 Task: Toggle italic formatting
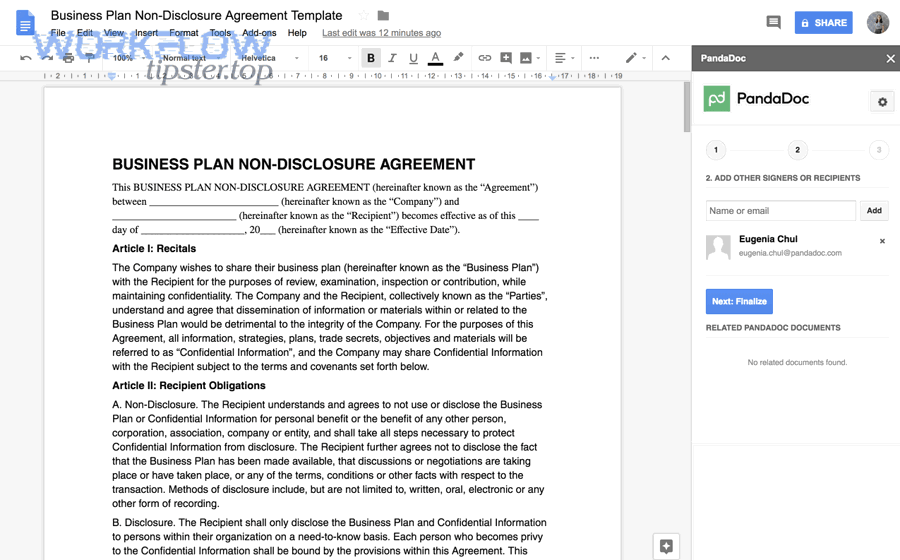[393, 58]
